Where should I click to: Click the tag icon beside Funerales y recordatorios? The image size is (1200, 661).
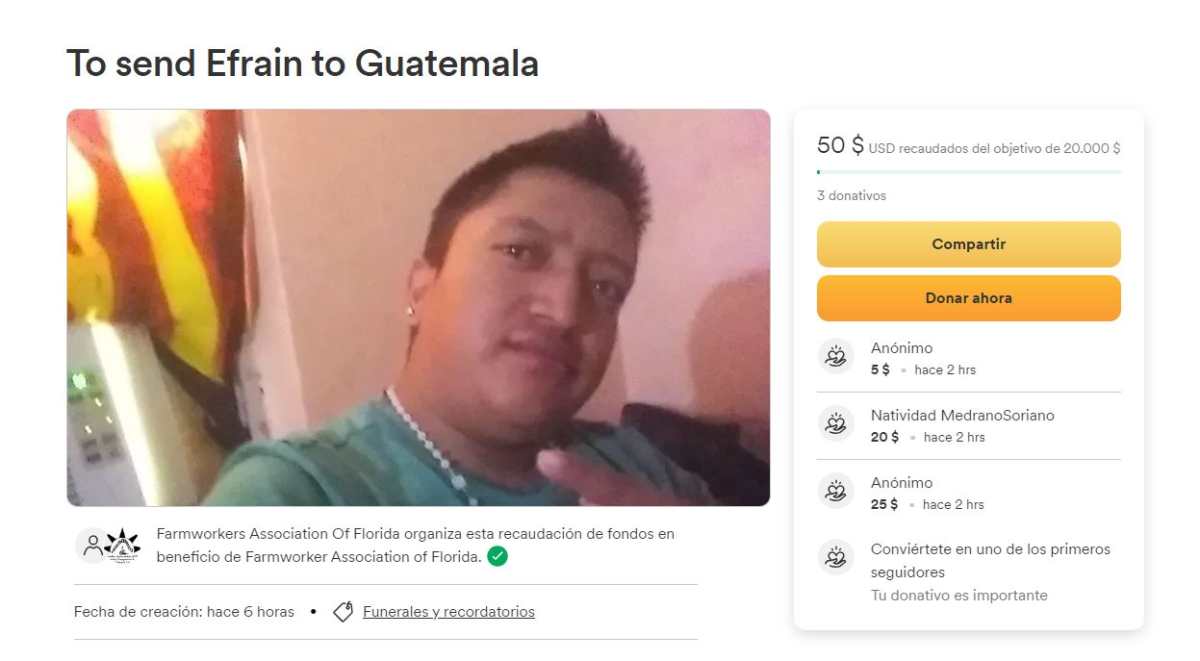click(x=343, y=612)
